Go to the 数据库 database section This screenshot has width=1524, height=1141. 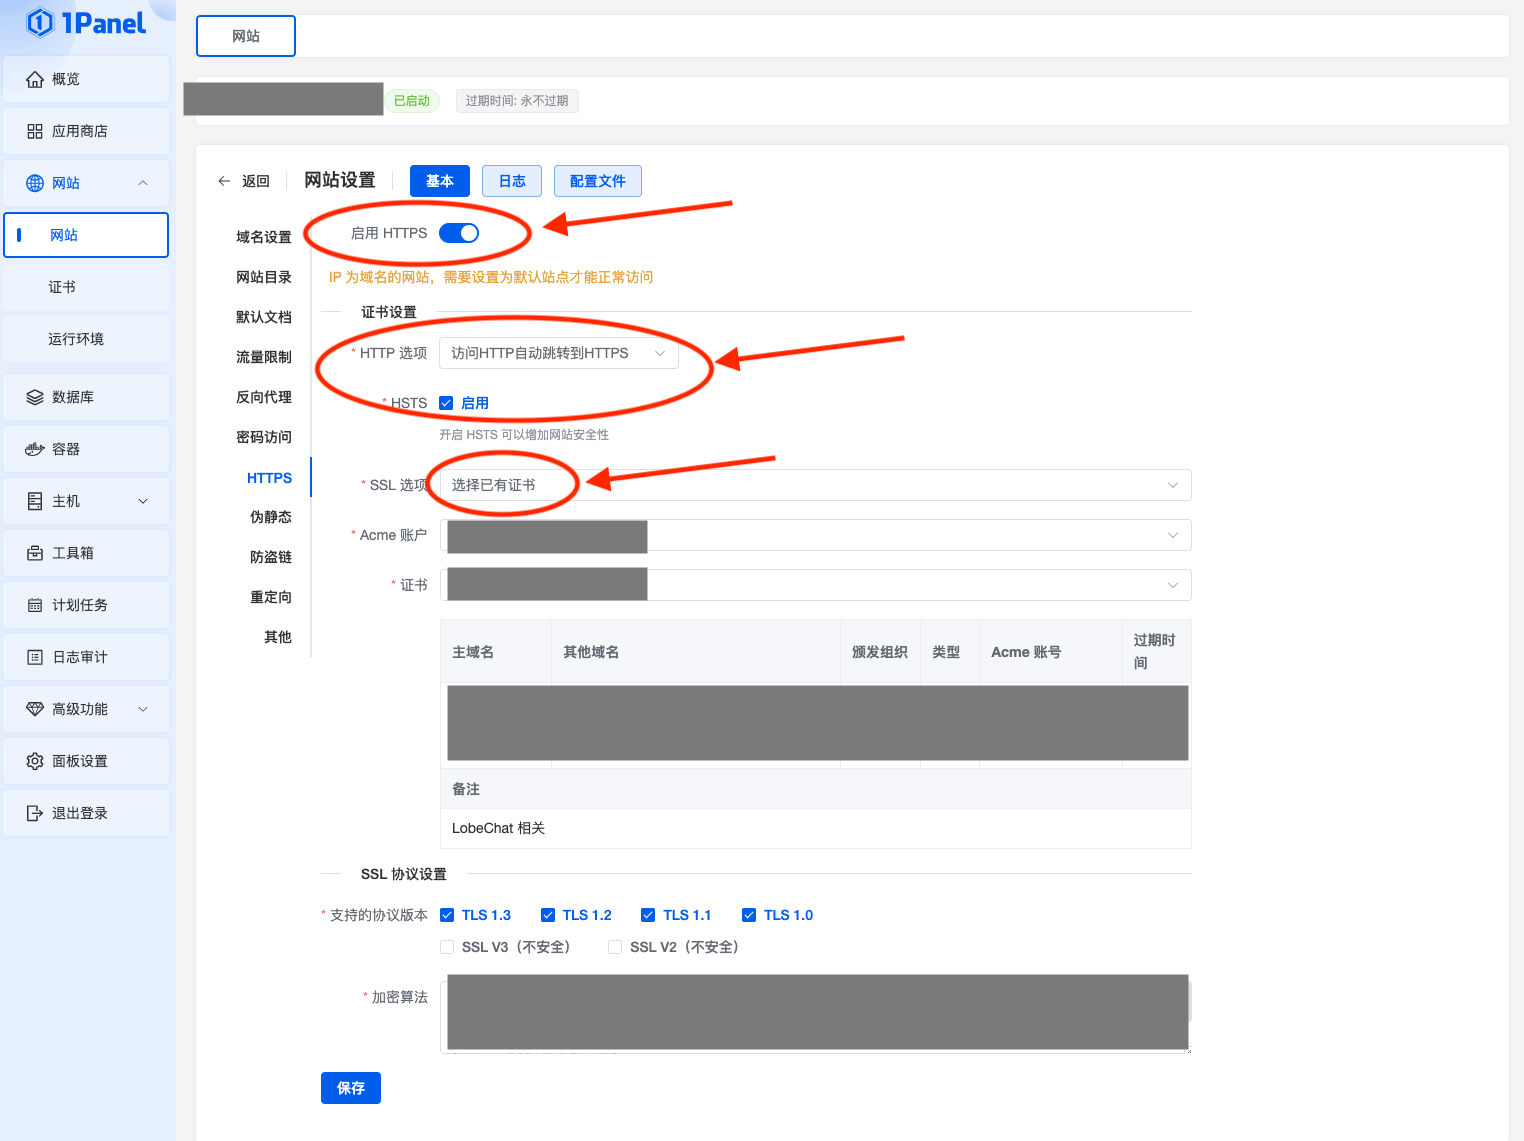pos(73,396)
